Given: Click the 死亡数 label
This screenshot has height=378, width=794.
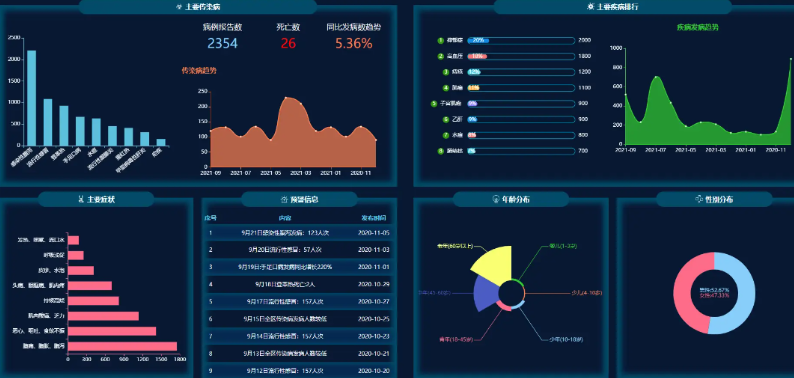Looking at the screenshot, I should (x=288, y=27).
